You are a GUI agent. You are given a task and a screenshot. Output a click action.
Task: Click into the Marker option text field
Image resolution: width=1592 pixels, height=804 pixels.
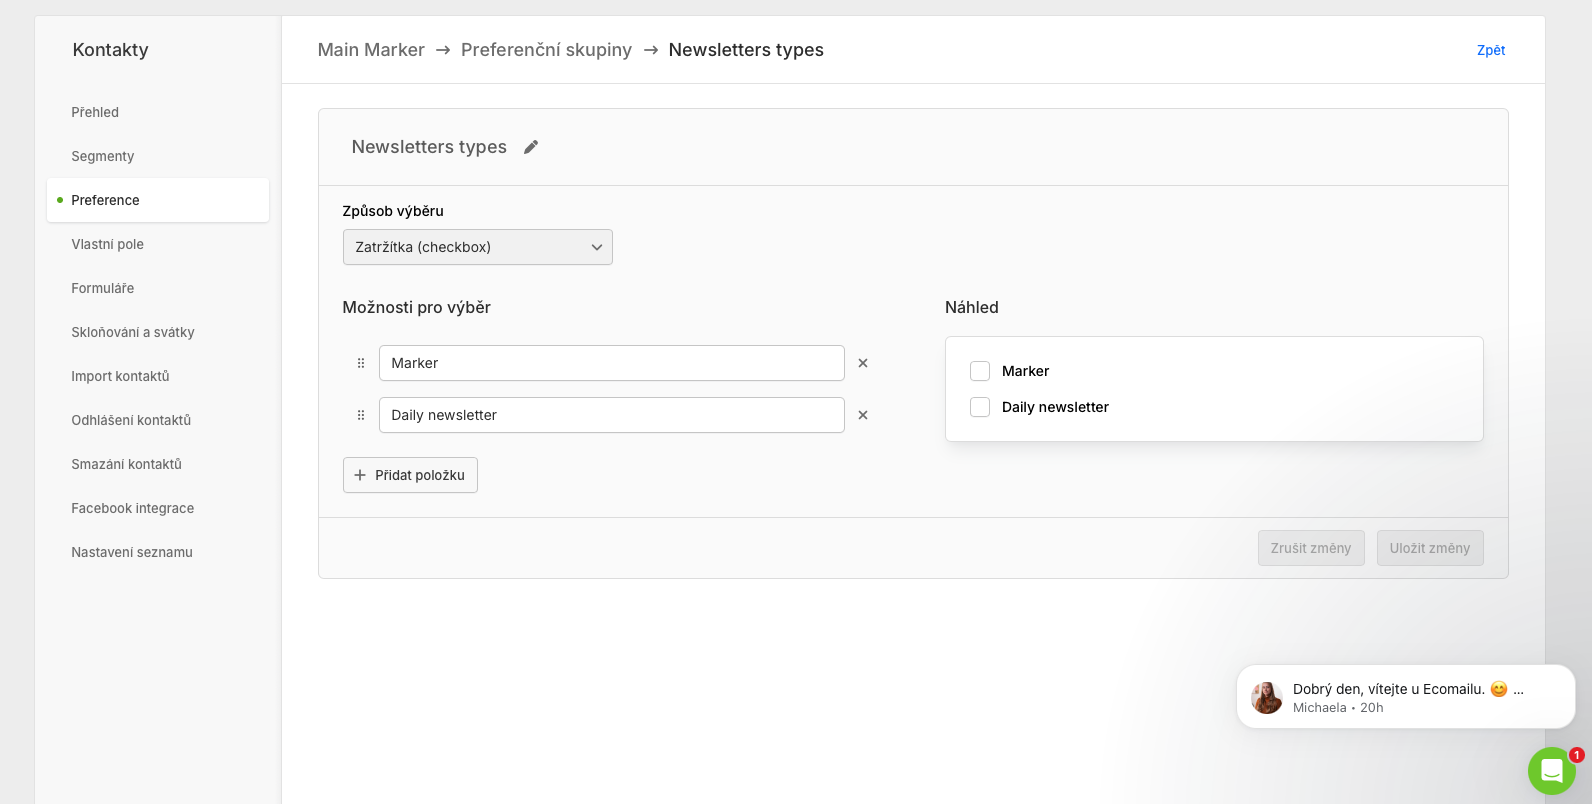tap(611, 363)
